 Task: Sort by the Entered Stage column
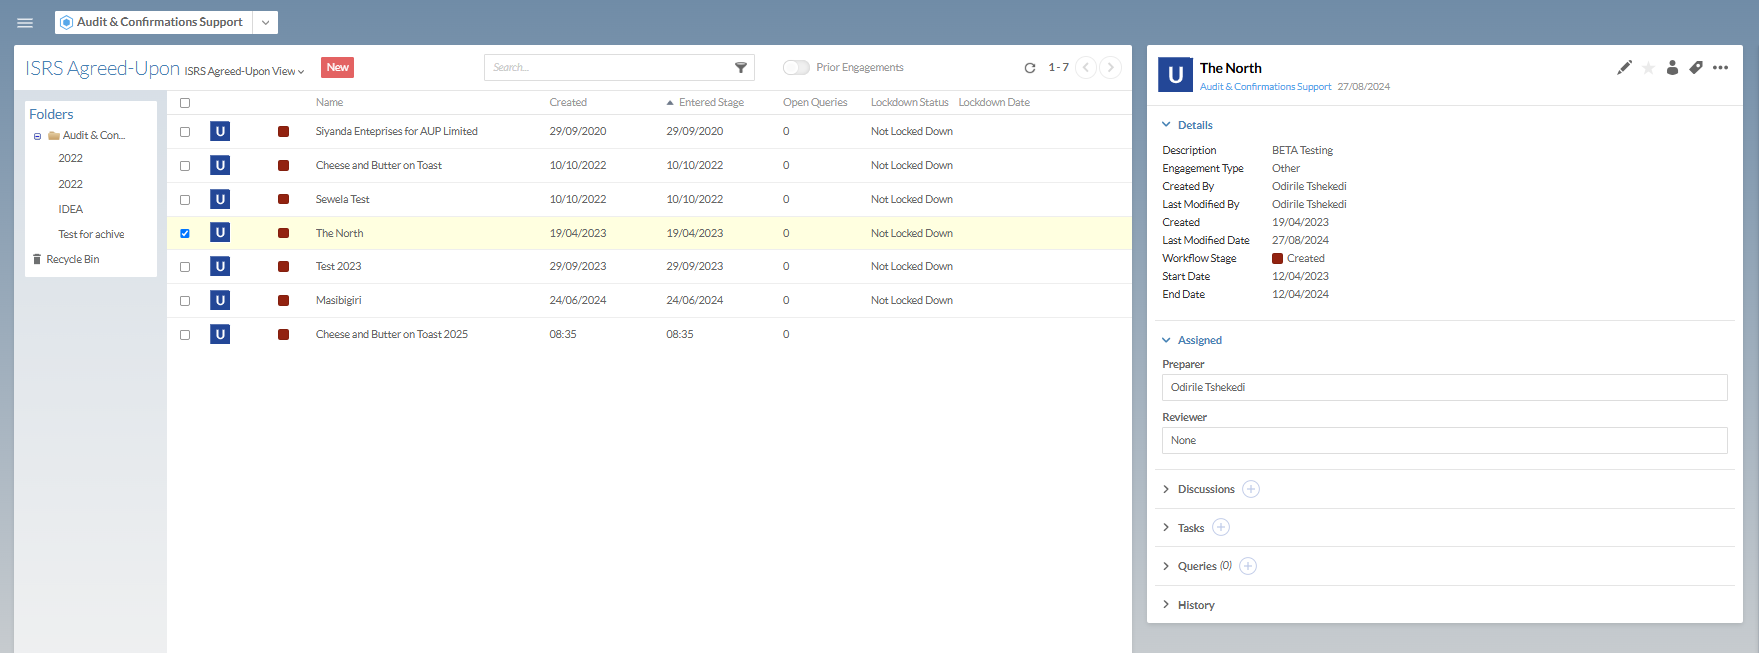(711, 102)
